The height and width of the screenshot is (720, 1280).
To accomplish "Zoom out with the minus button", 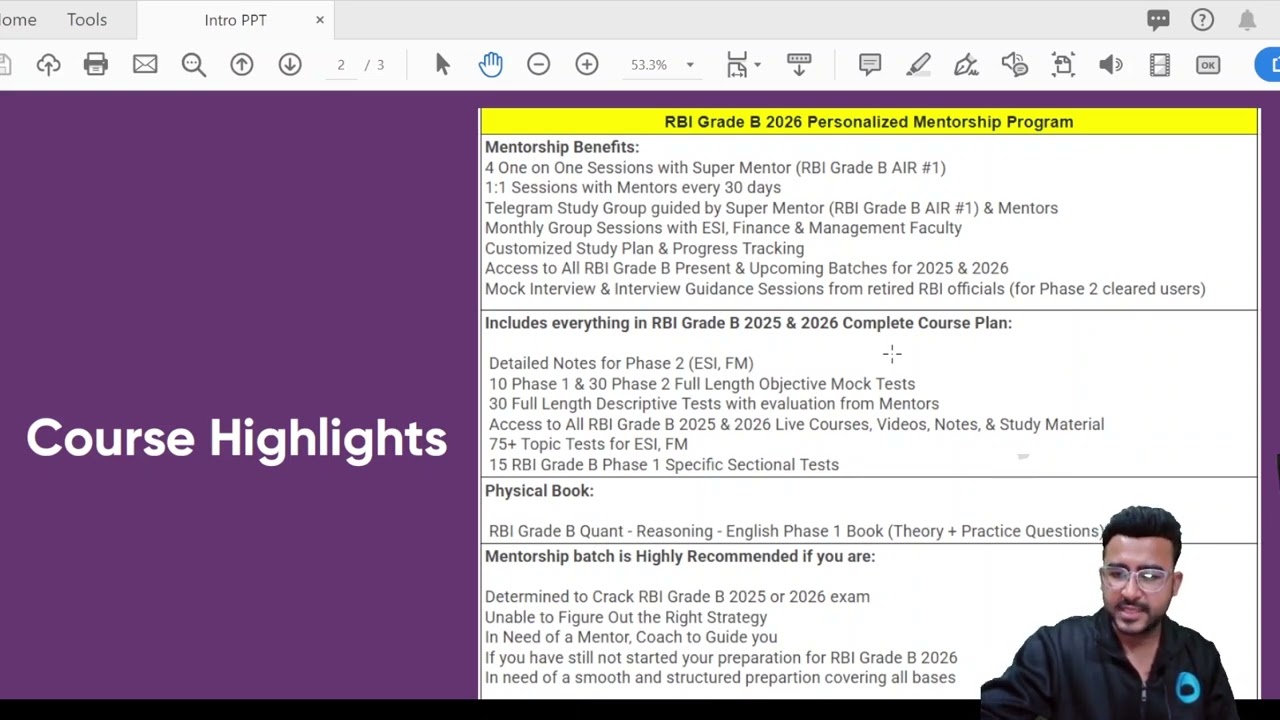I will tap(538, 65).
